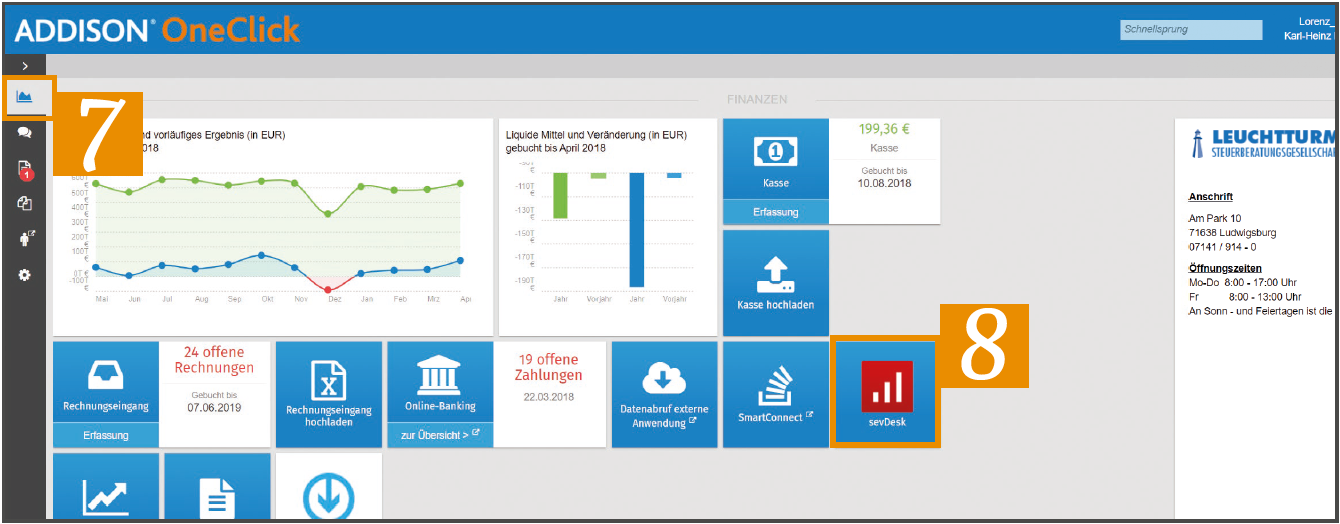Expand the left sidebar with the arrow
The image size is (1340, 524).
25,65
